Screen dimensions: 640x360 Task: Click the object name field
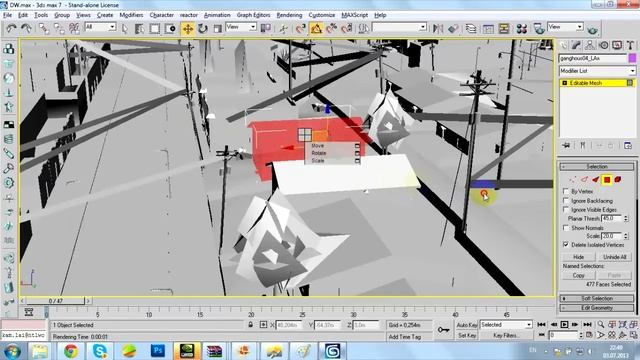click(593, 58)
